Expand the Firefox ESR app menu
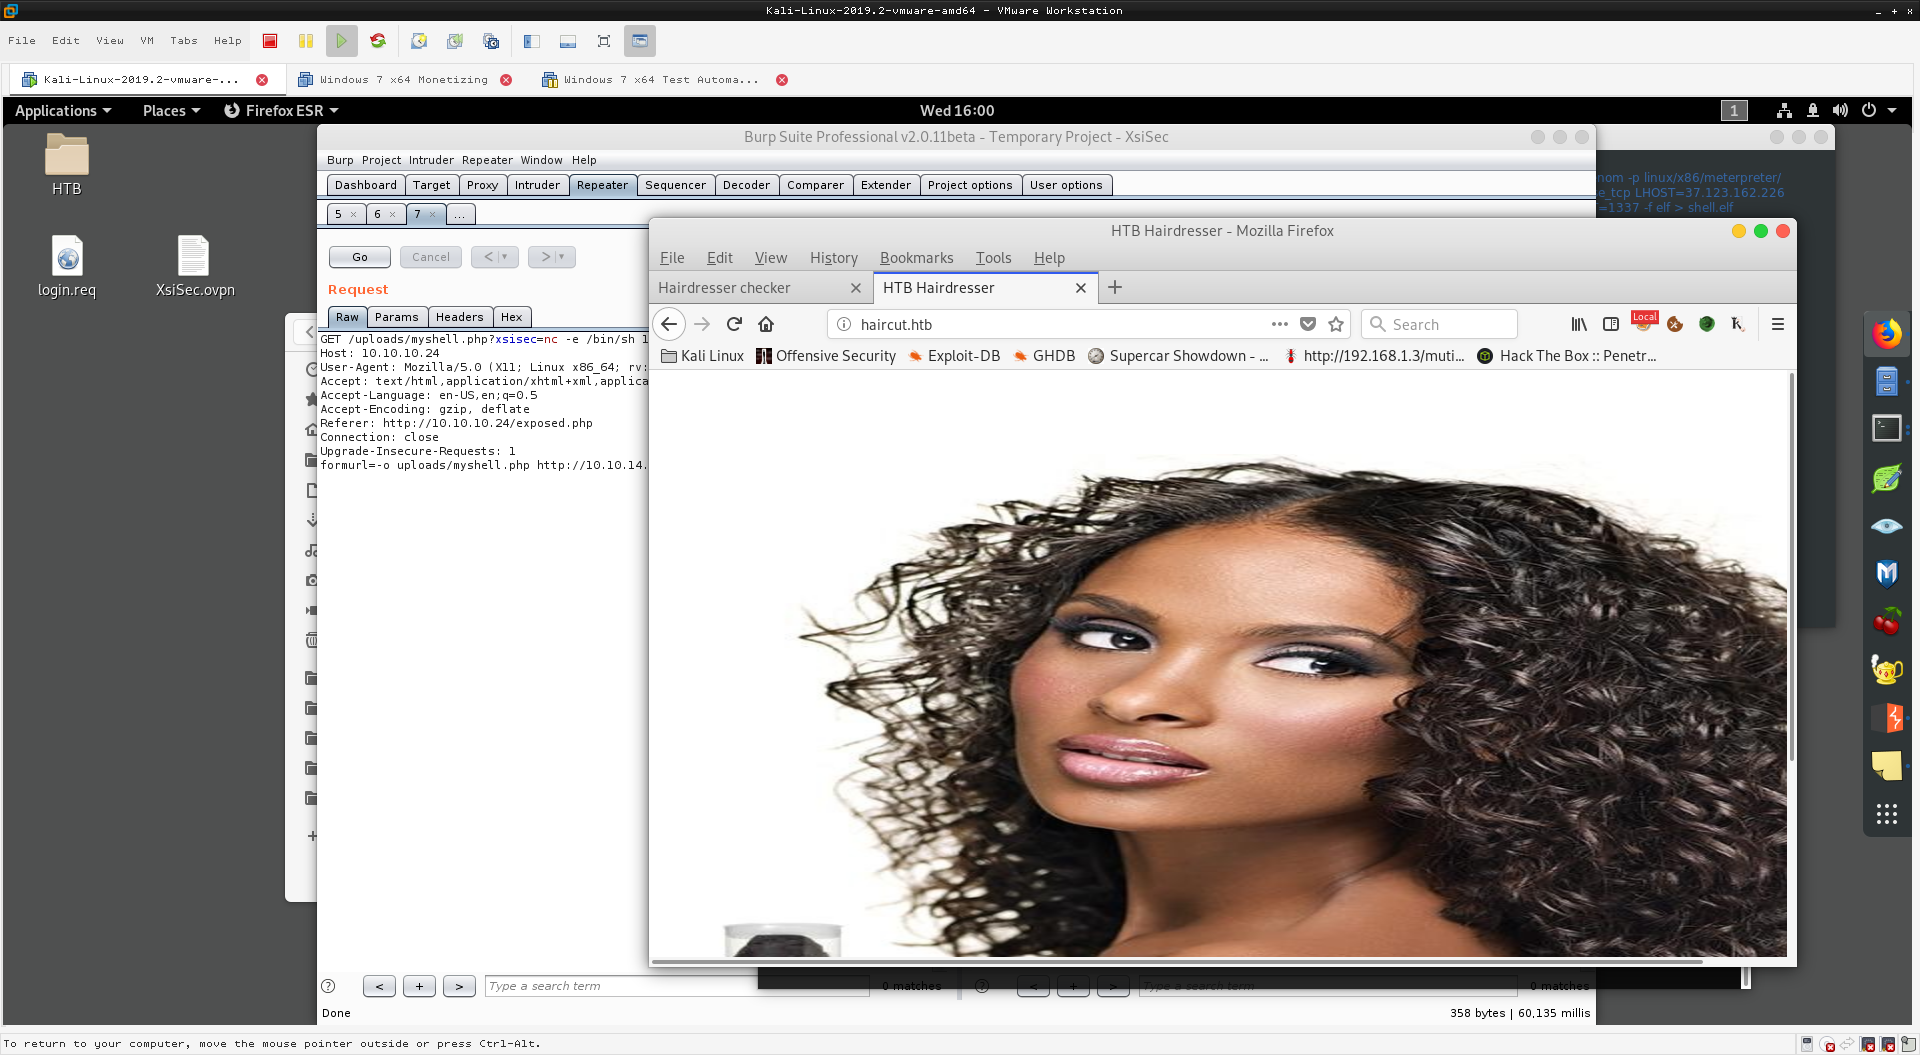This screenshot has width=1920, height=1055. (x=281, y=110)
